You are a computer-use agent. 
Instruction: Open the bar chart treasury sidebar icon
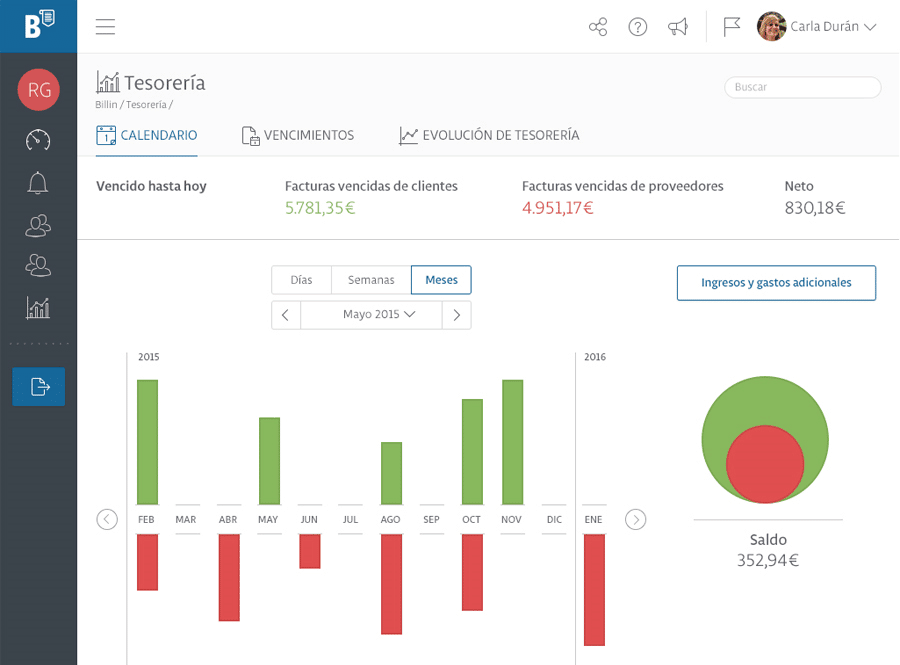pyautogui.click(x=38, y=308)
